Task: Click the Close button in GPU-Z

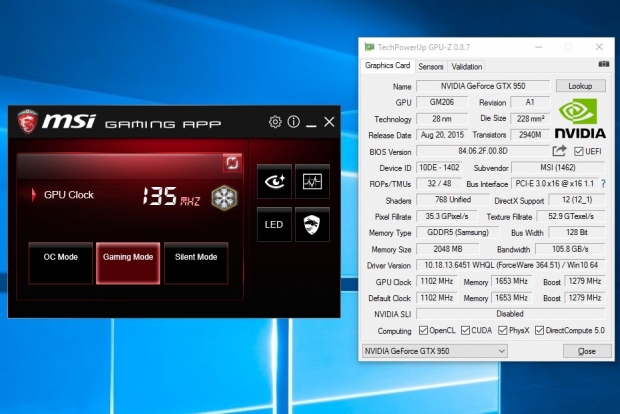Action: tap(587, 351)
